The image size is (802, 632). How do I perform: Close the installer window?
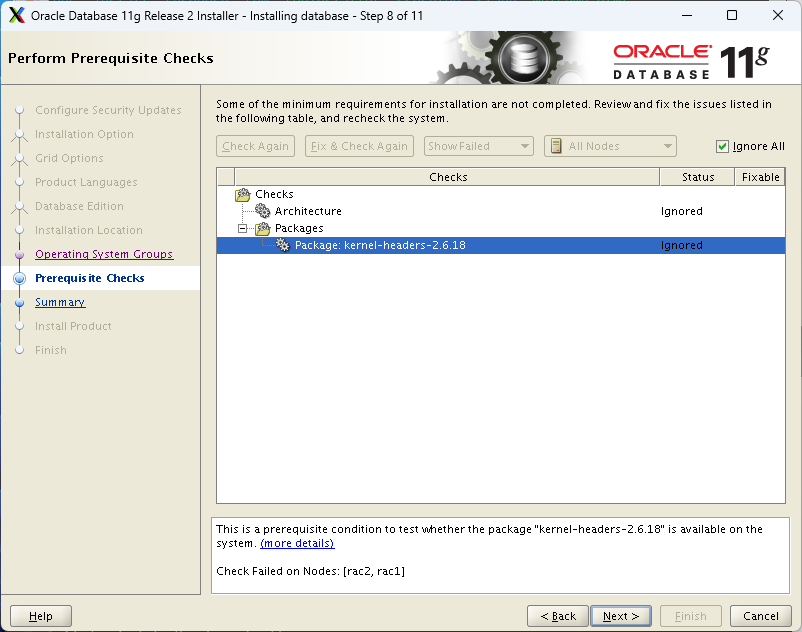pos(778,15)
